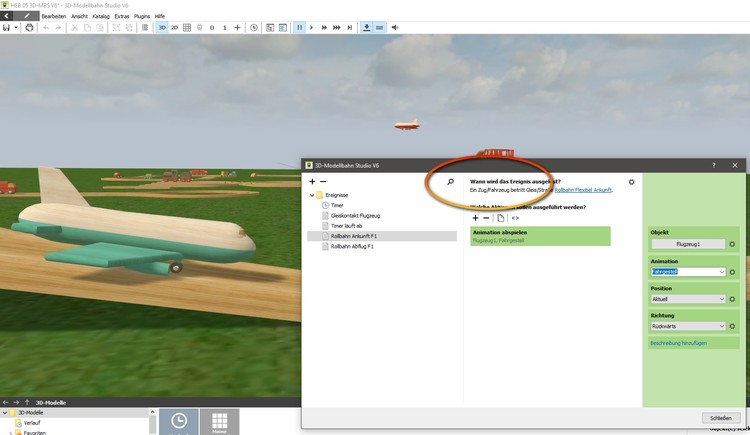Open the clock time settings icon

pyautogui.click(x=254, y=28)
